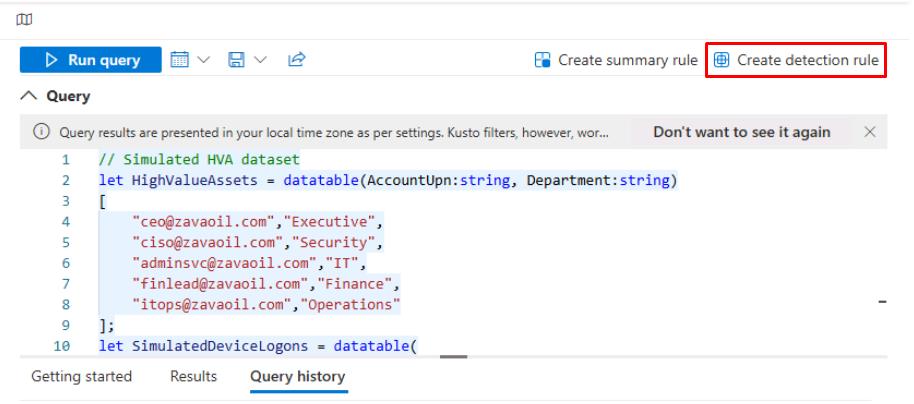The height and width of the screenshot is (404, 914).
Task: Click the save query disk icon
Action: 237,60
